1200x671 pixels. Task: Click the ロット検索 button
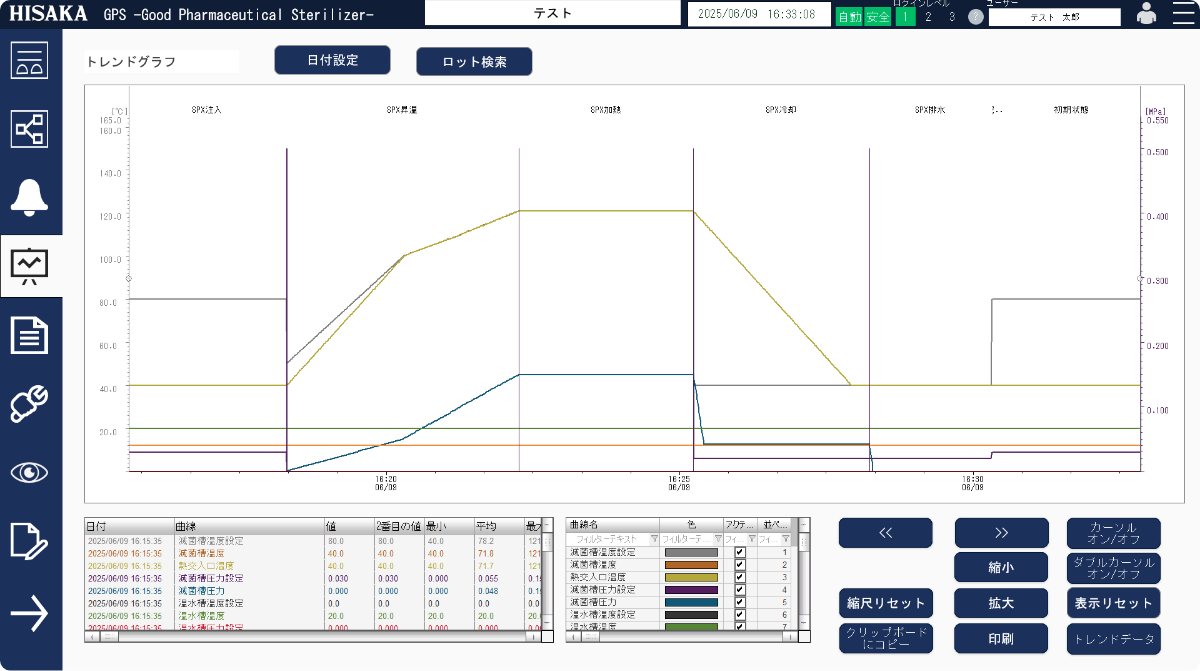474,61
